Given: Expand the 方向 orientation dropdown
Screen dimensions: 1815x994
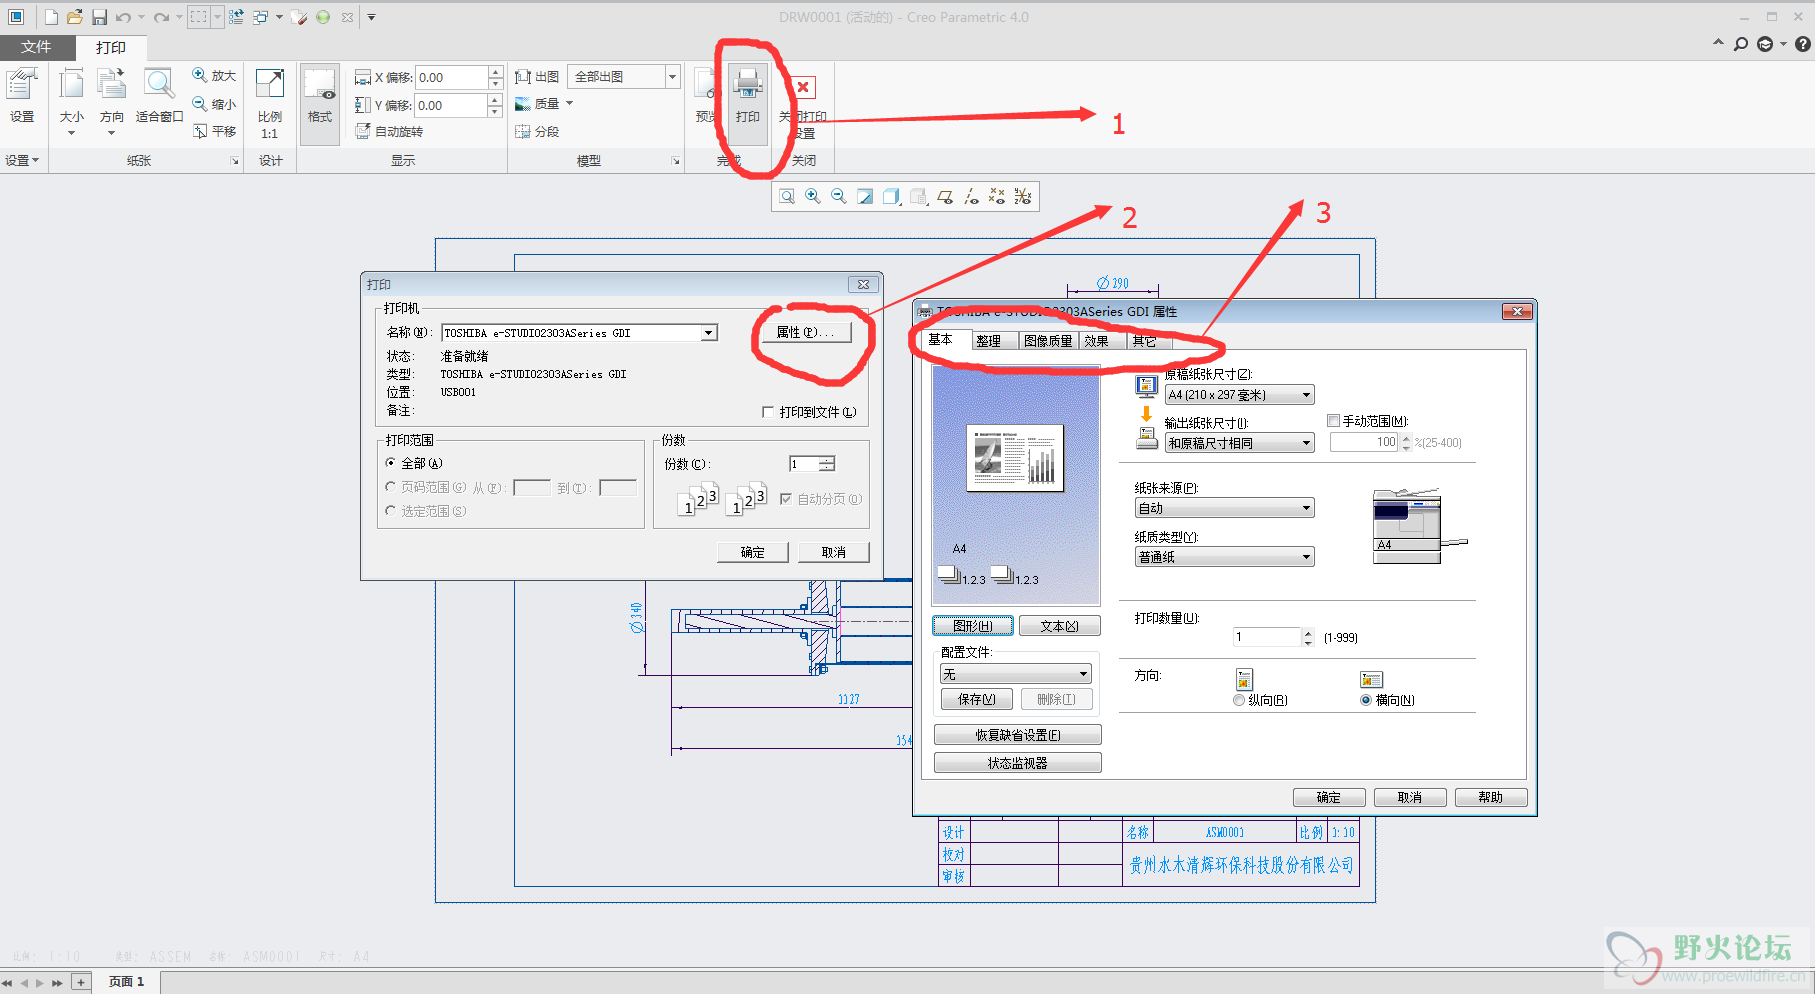Looking at the screenshot, I should tap(111, 132).
